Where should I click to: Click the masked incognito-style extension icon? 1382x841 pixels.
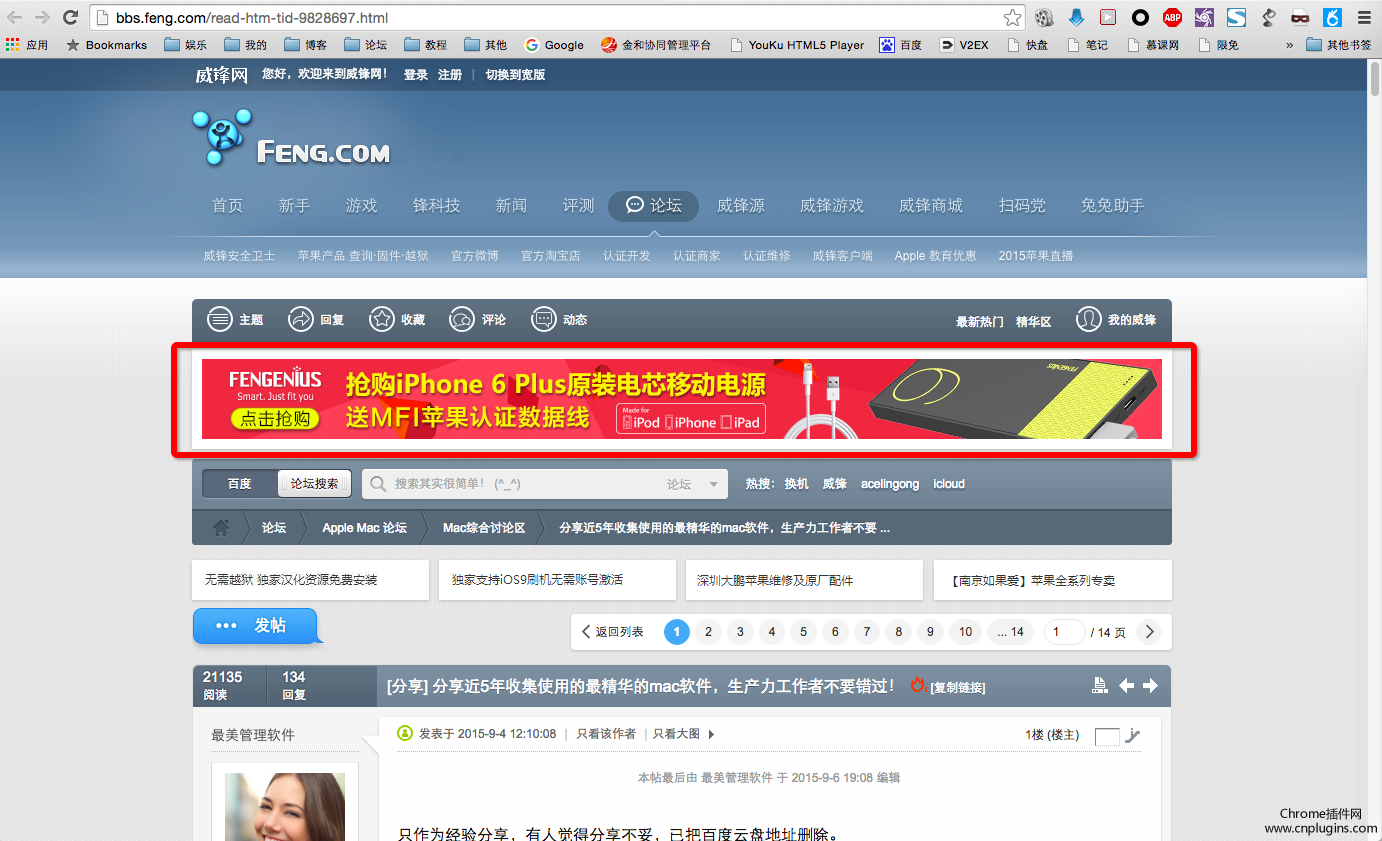[1300, 17]
